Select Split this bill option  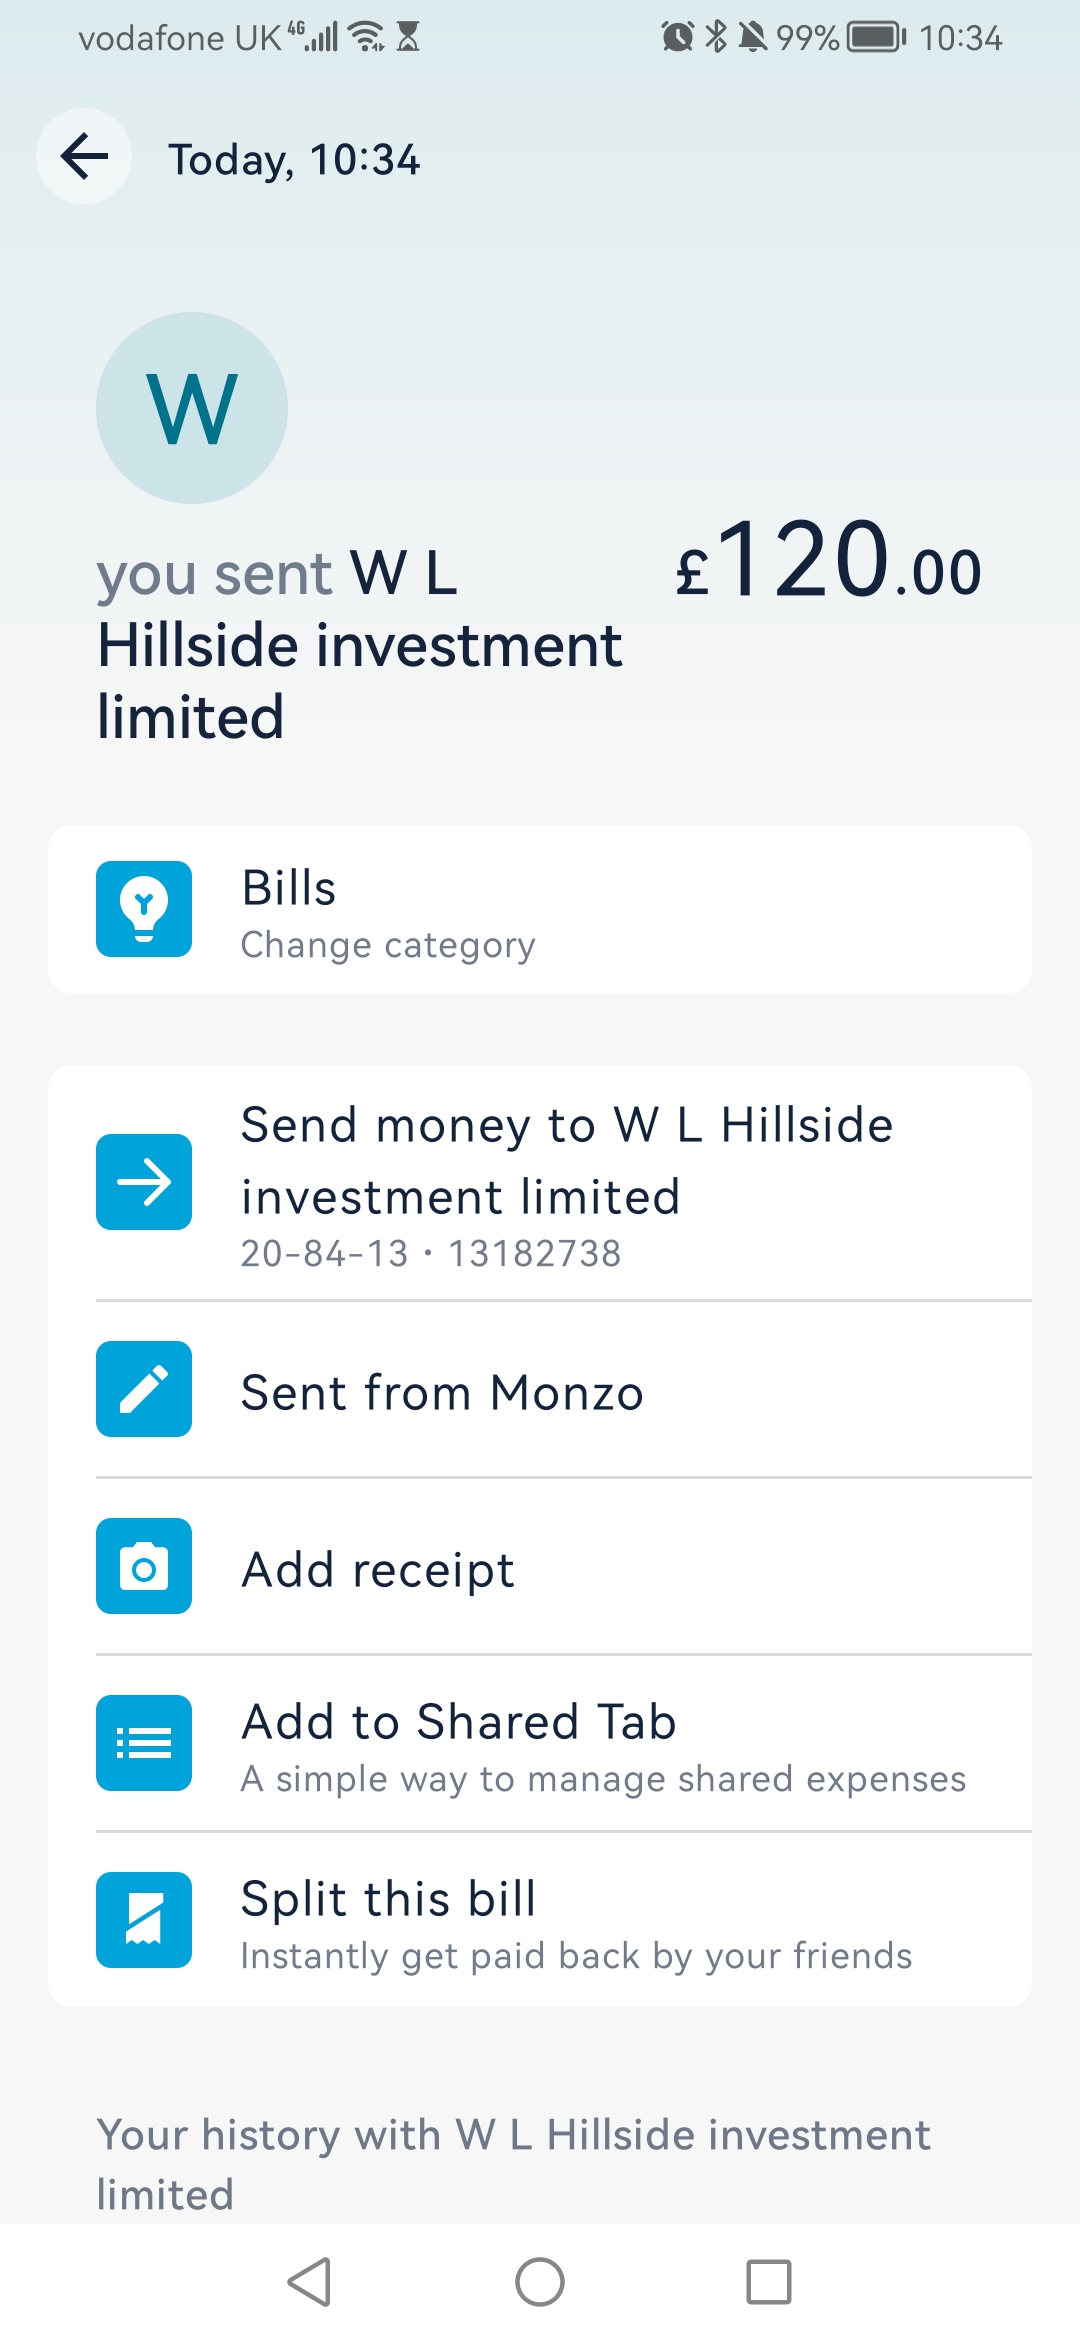[x=388, y=1899]
